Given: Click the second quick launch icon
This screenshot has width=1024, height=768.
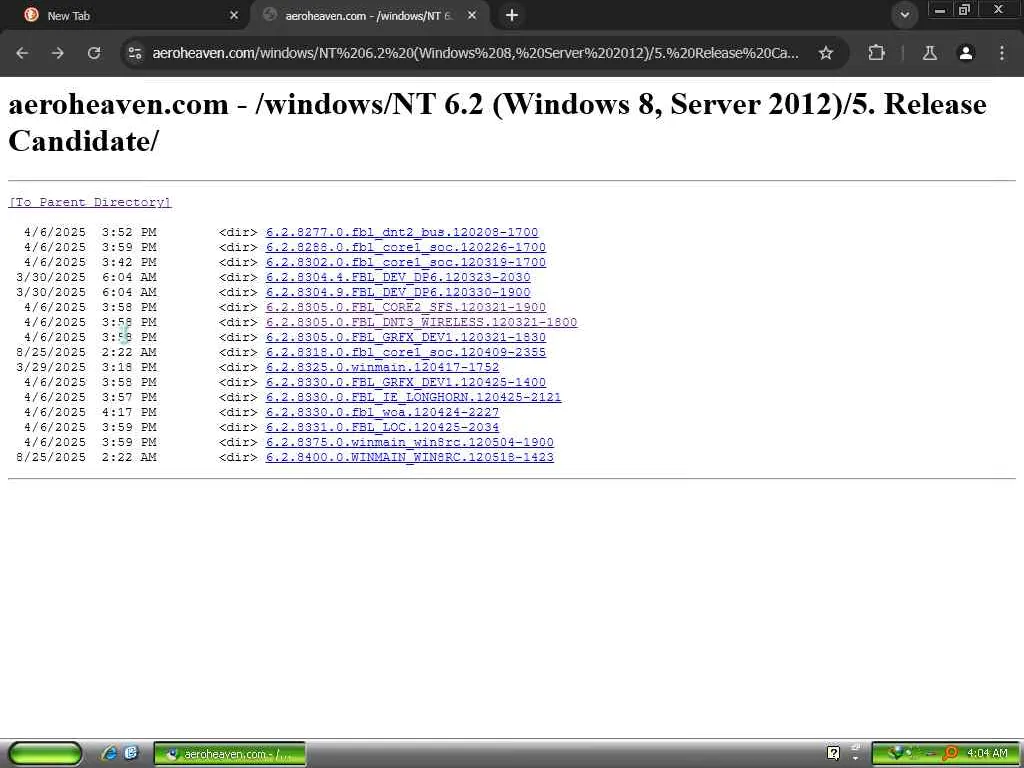Looking at the screenshot, I should (x=131, y=754).
